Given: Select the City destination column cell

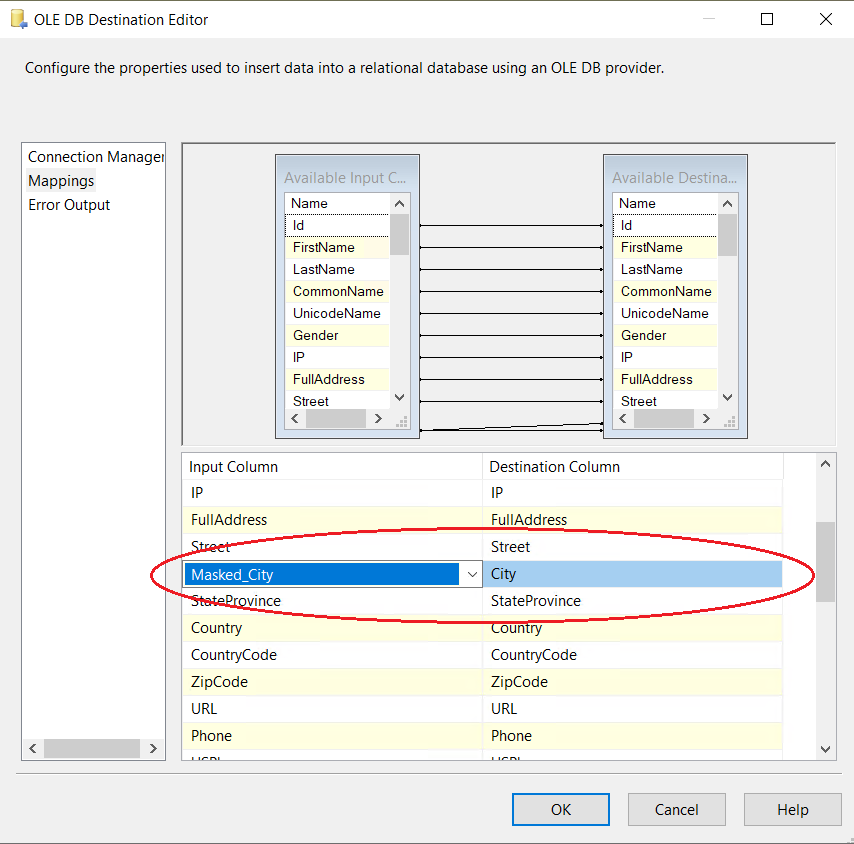Looking at the screenshot, I should 632,574.
